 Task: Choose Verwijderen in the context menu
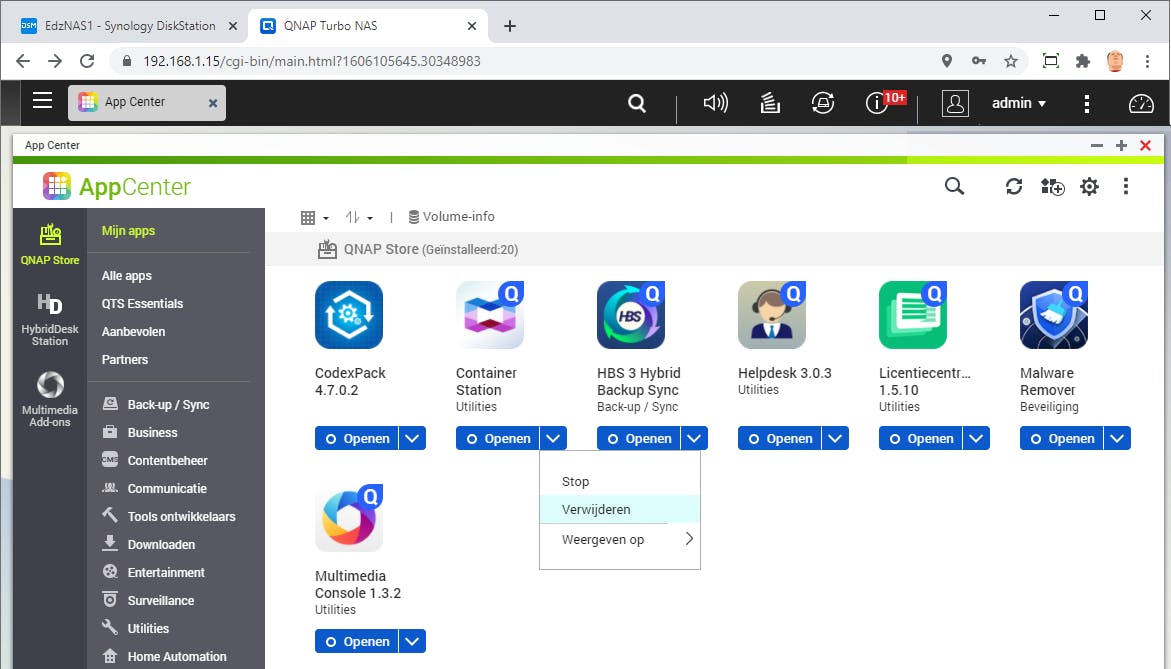(620, 509)
